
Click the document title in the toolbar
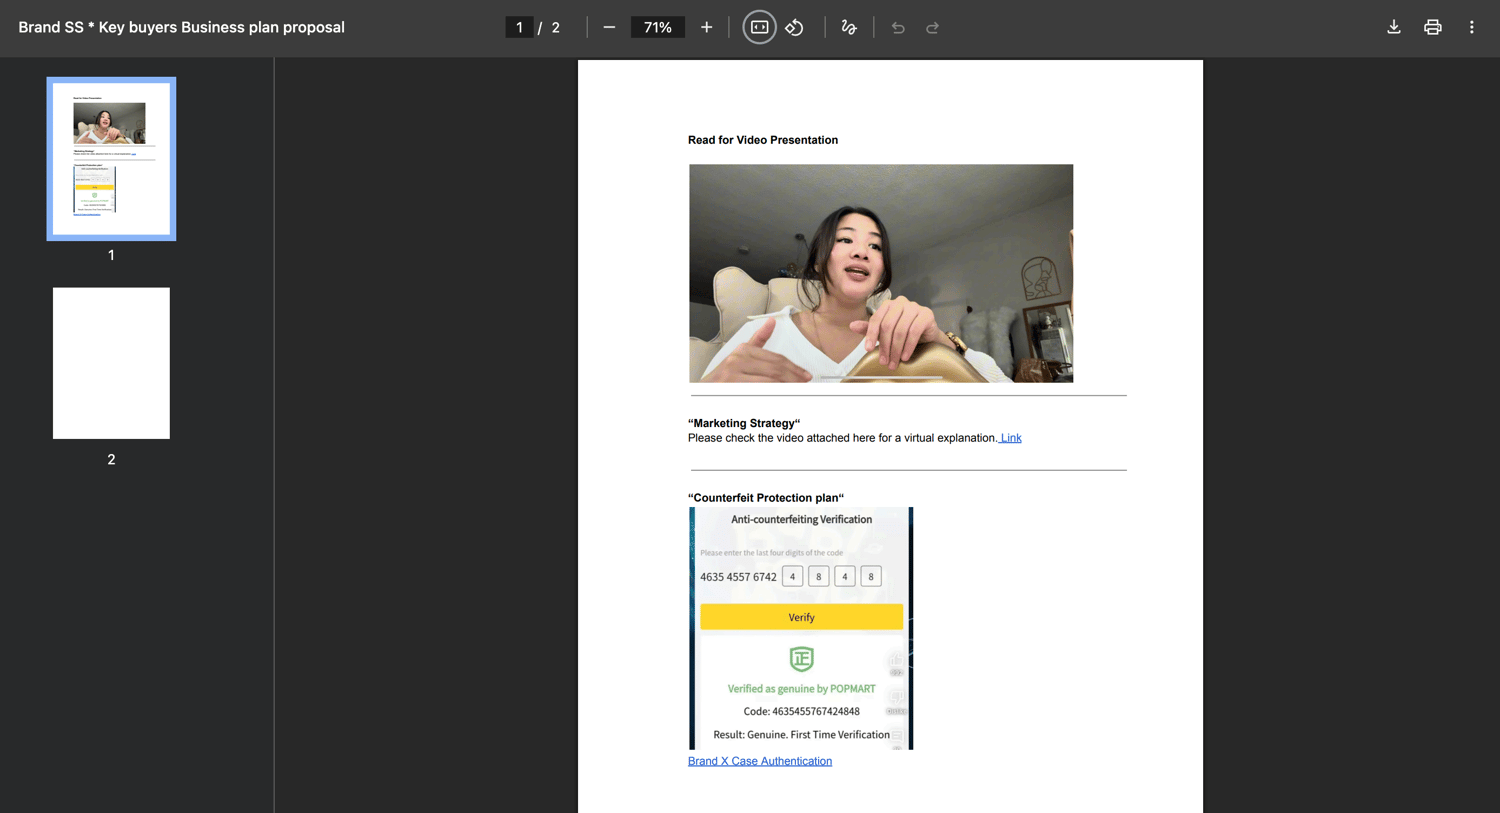coord(181,28)
